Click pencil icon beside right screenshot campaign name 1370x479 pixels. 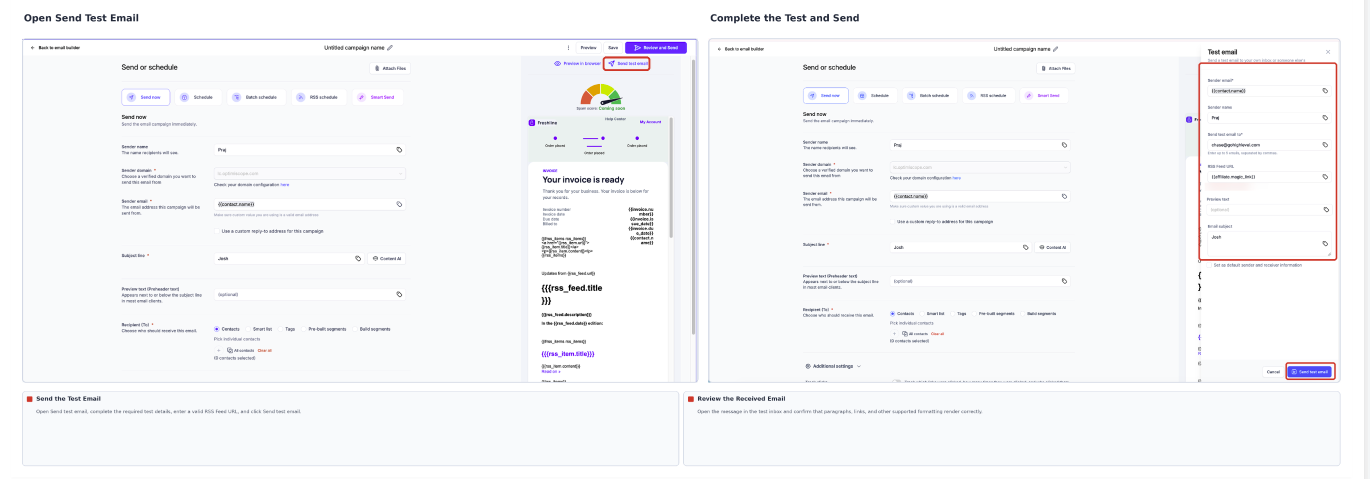1055,48
